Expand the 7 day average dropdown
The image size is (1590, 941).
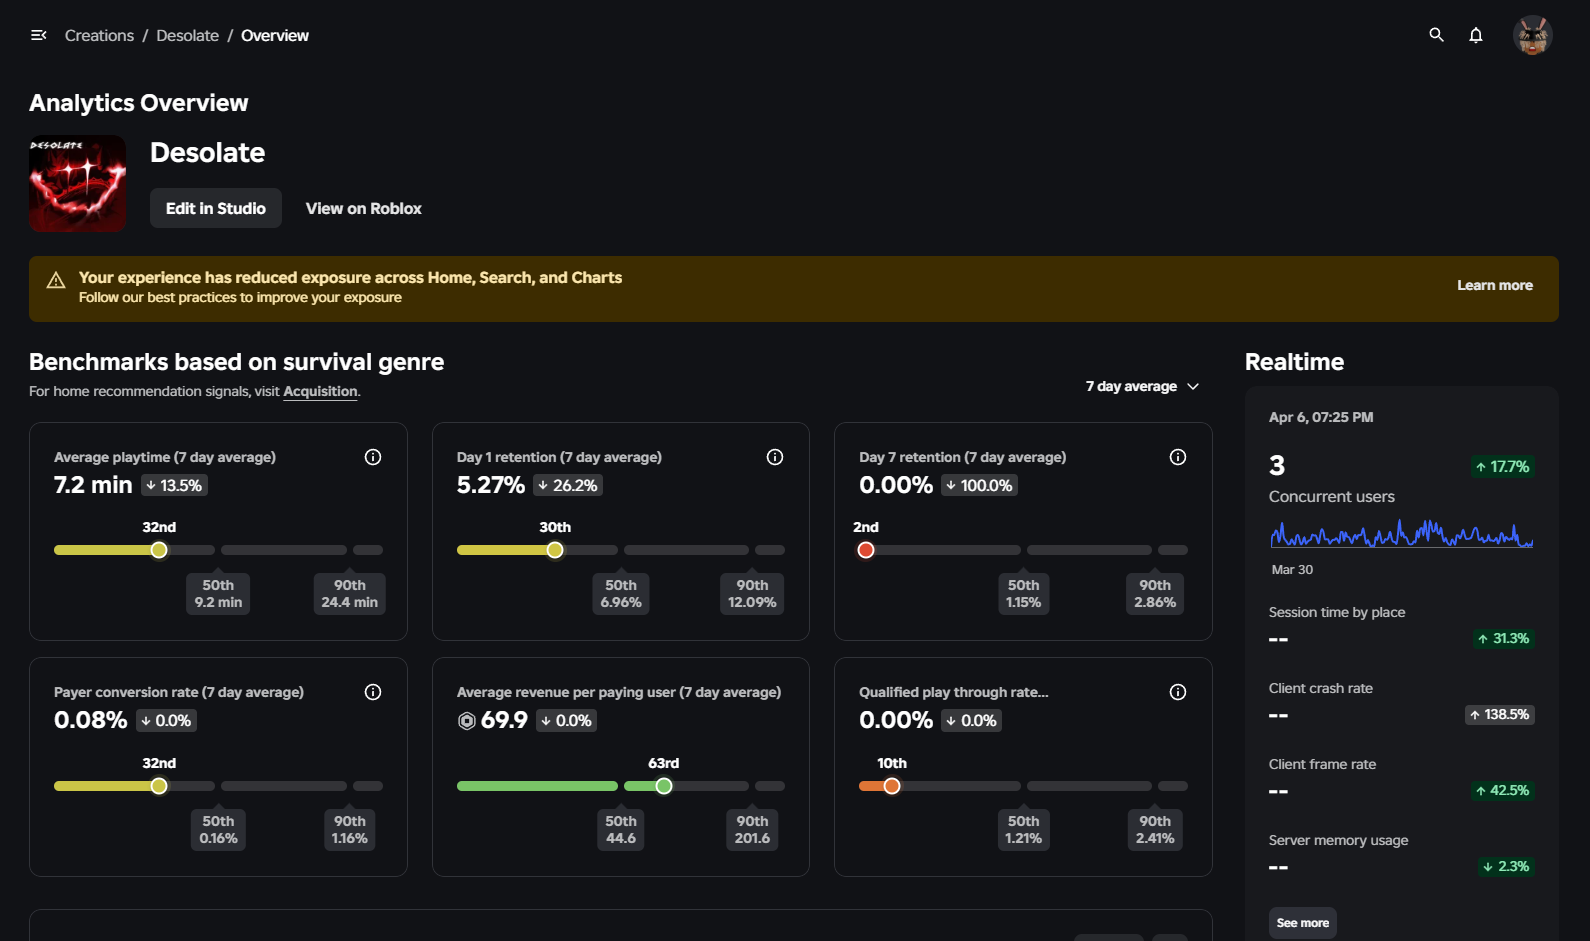pyautogui.click(x=1142, y=386)
